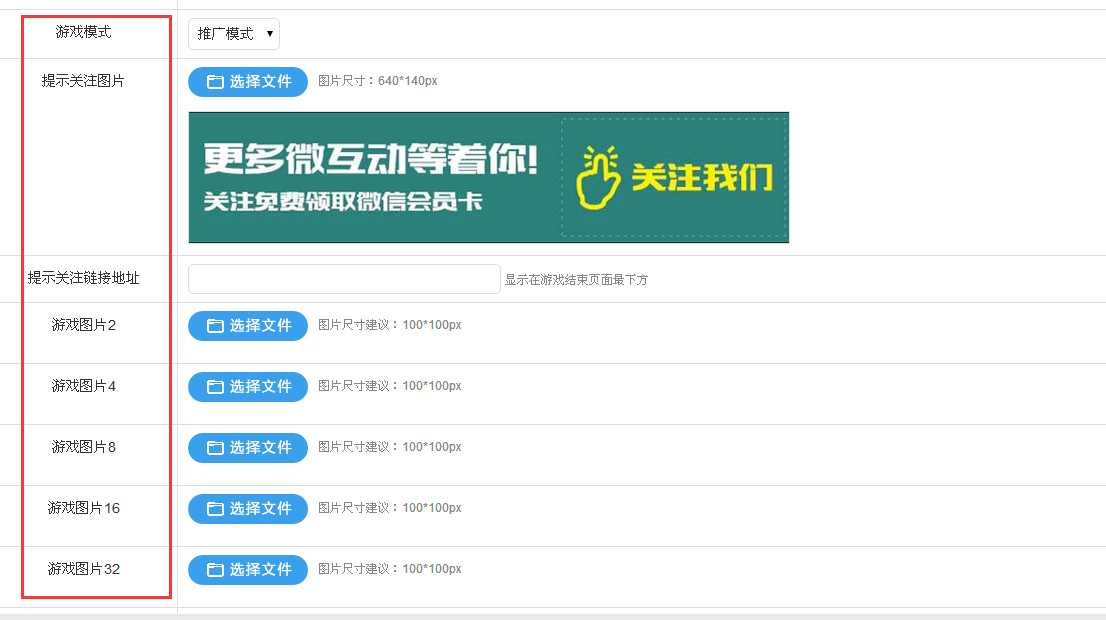Click folder icon in 游戏图片16 upload button
This screenshot has width=1106, height=620.
pos(215,509)
